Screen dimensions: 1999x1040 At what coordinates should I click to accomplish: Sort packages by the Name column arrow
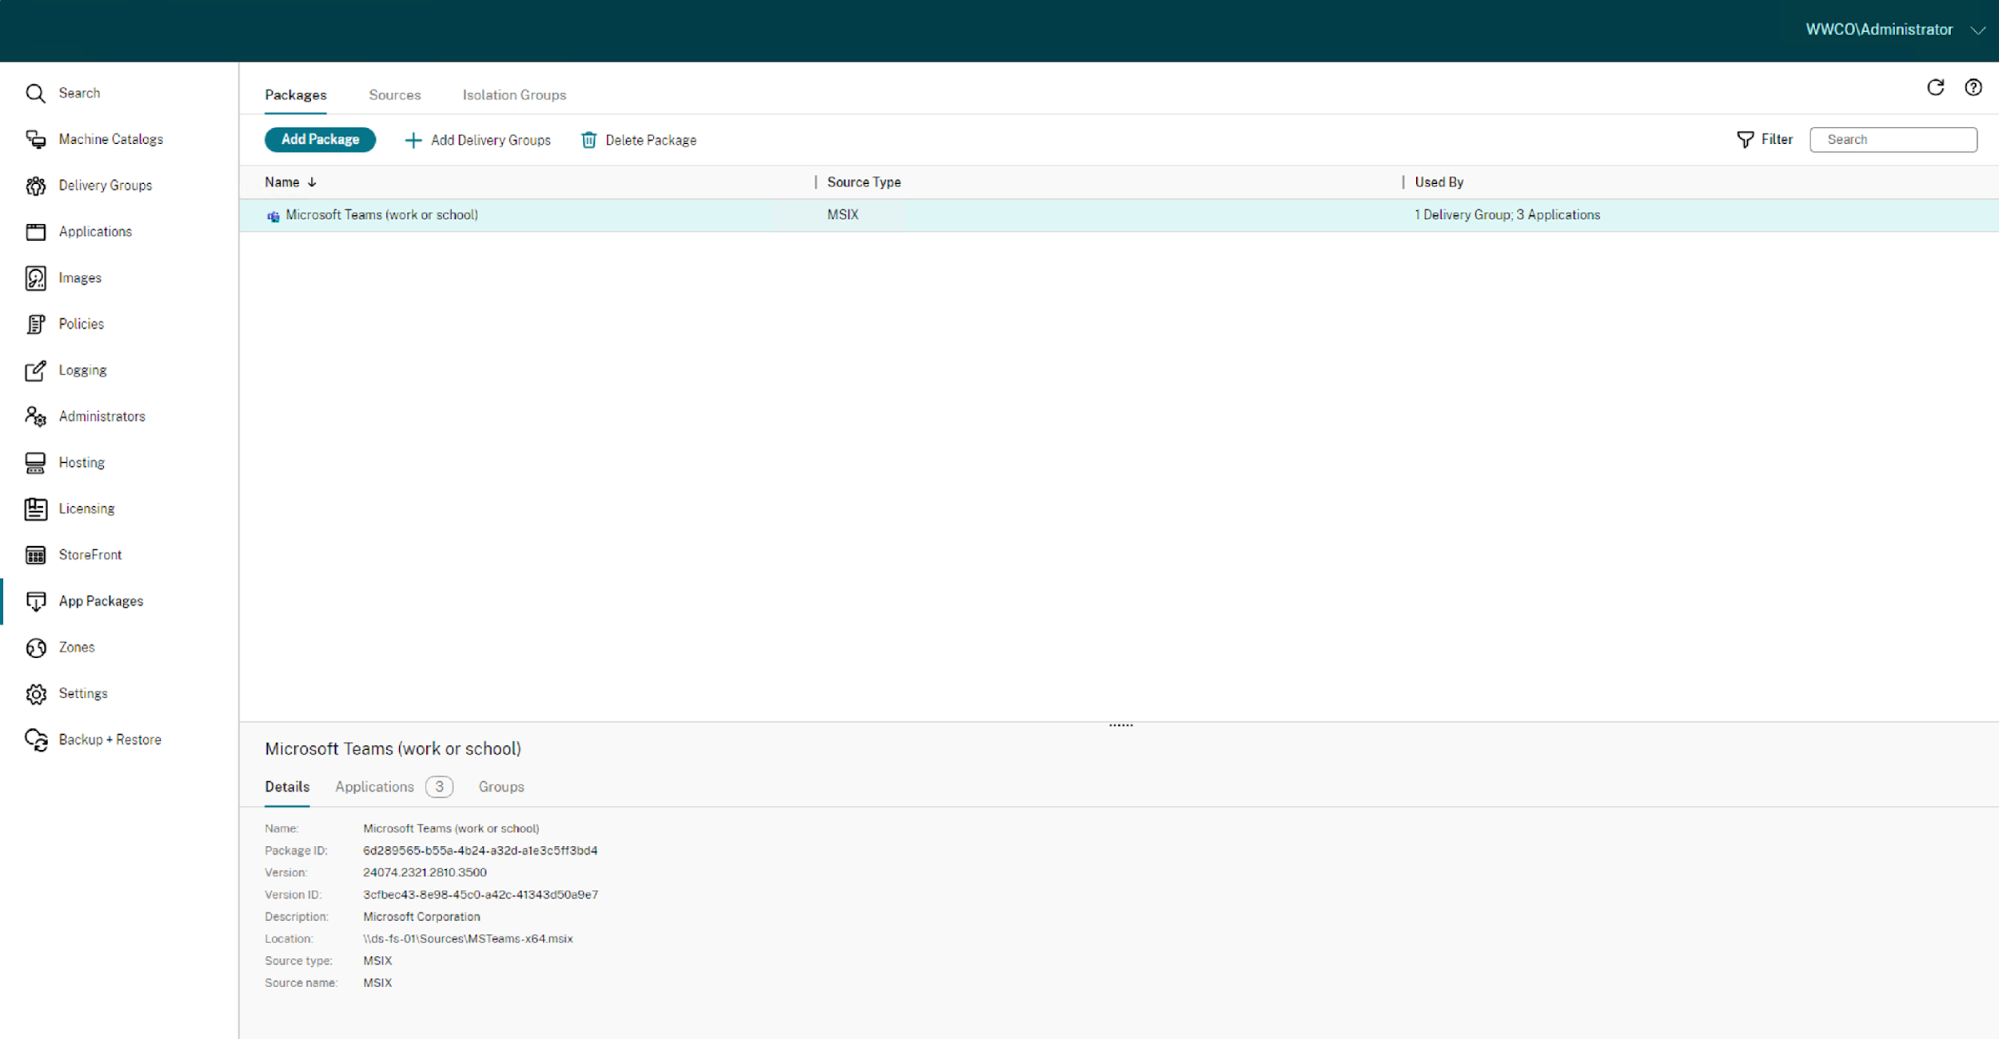312,182
